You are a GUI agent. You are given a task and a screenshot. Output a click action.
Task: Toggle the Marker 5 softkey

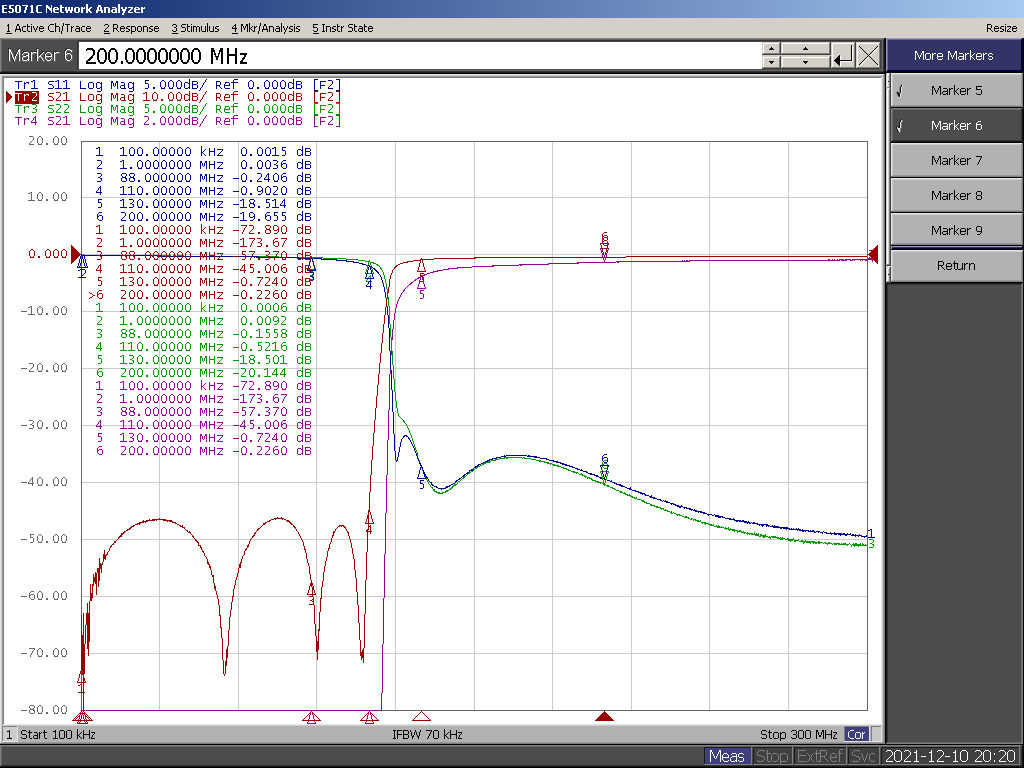[x=955, y=90]
